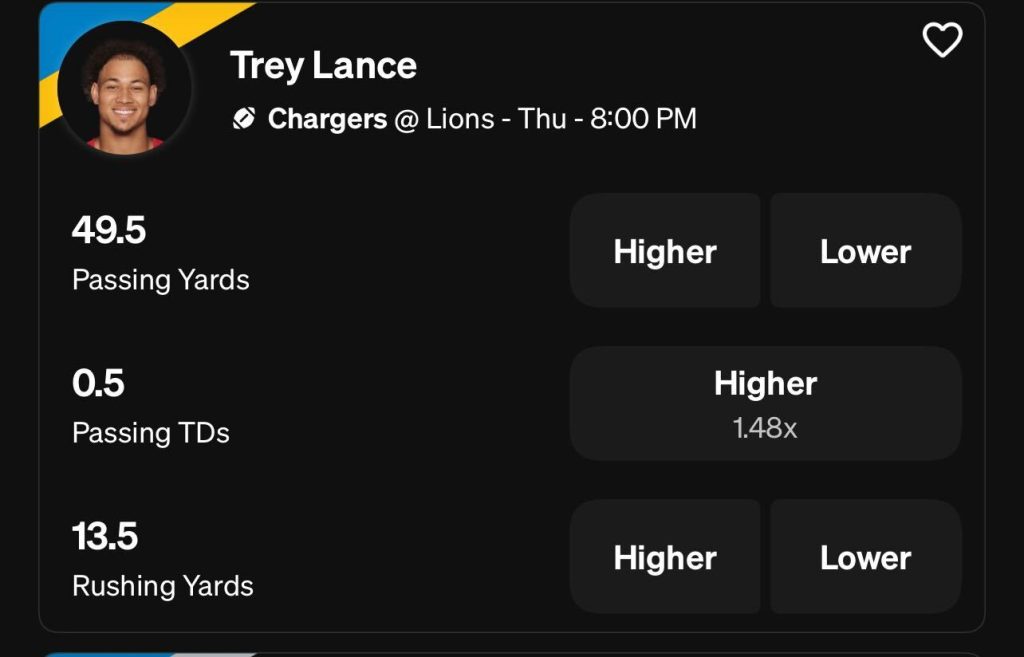Image resolution: width=1024 pixels, height=657 pixels.
Task: Tap the Passing TDs stat label
Action: tap(151, 432)
